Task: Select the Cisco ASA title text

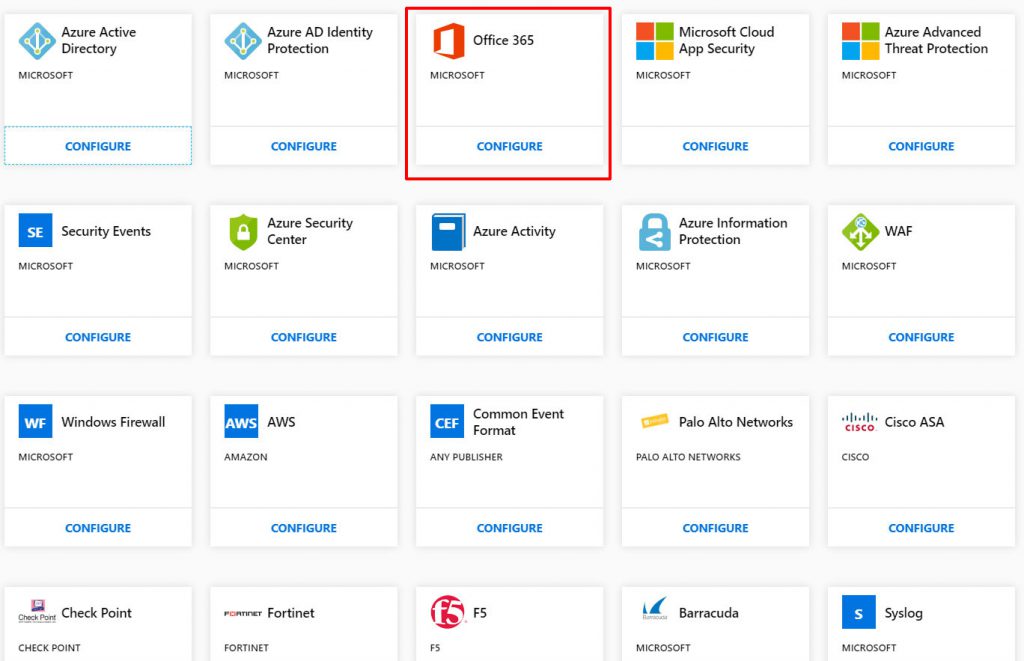Action: point(914,421)
